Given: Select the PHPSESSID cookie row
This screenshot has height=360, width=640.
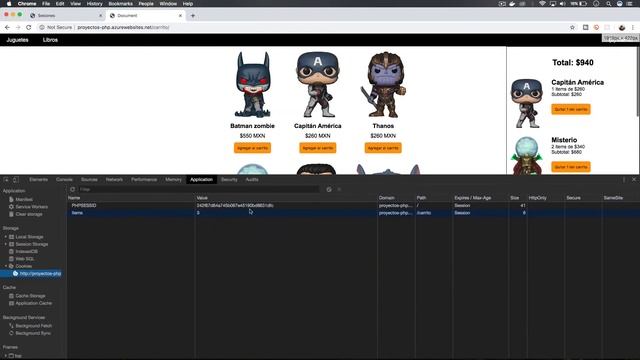Looking at the screenshot, I should tap(353, 205).
